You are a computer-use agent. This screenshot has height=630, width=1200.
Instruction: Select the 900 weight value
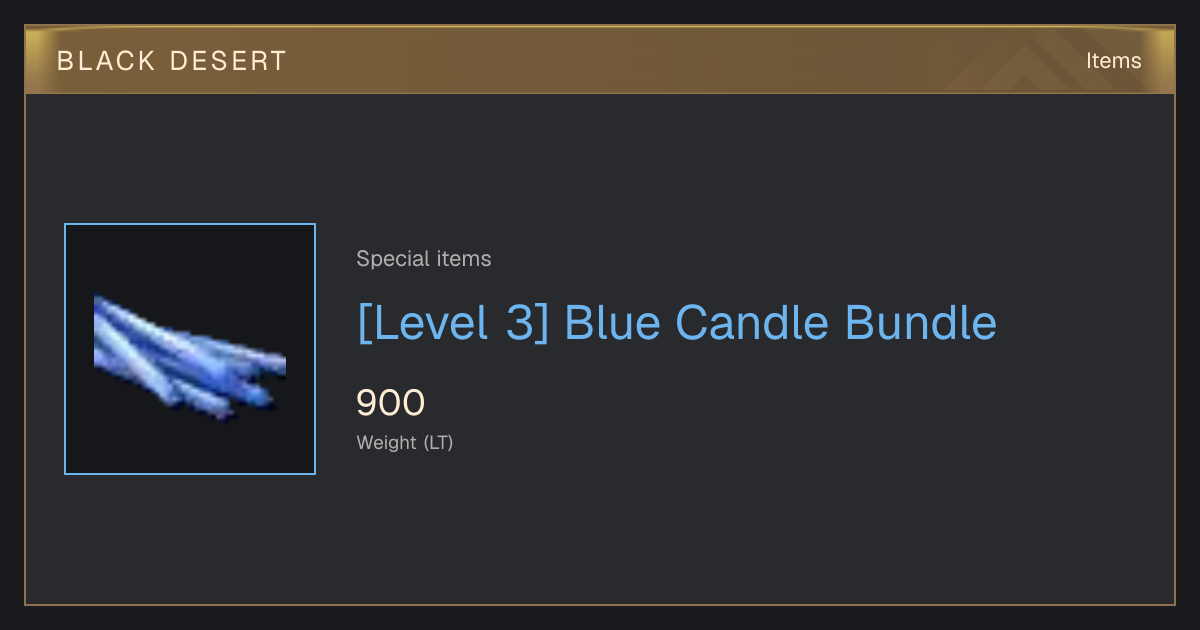coord(391,403)
